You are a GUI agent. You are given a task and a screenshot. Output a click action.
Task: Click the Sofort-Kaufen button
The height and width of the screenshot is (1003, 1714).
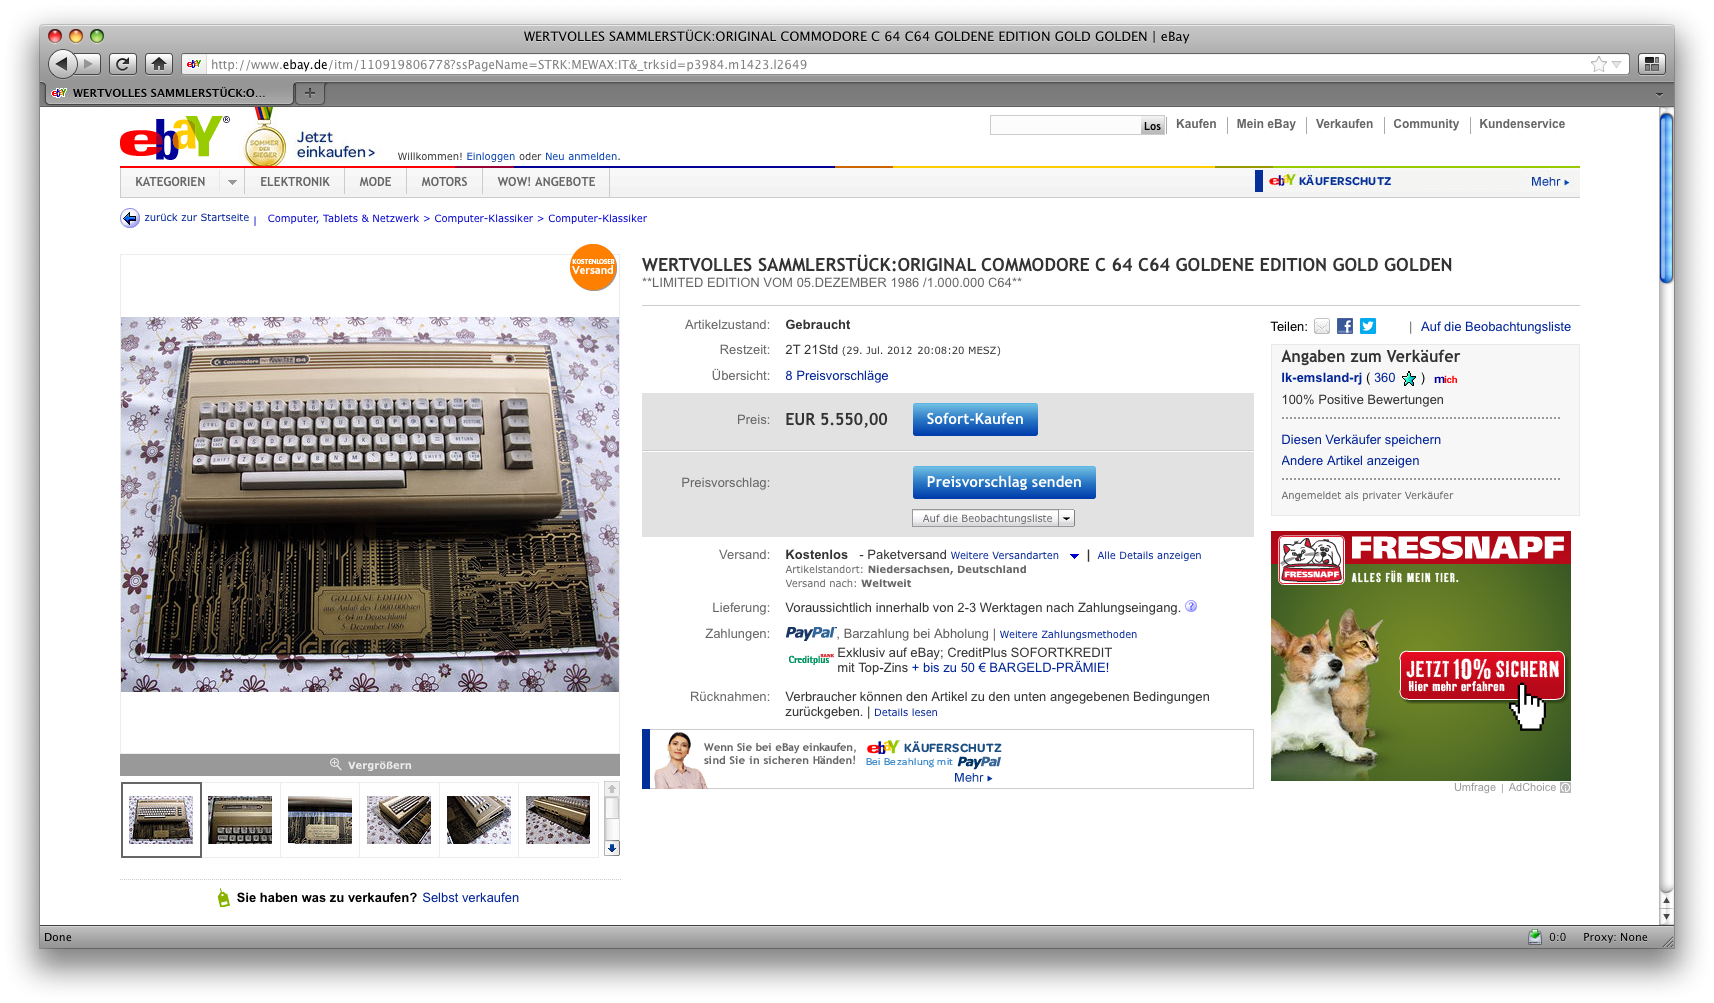click(x=975, y=419)
